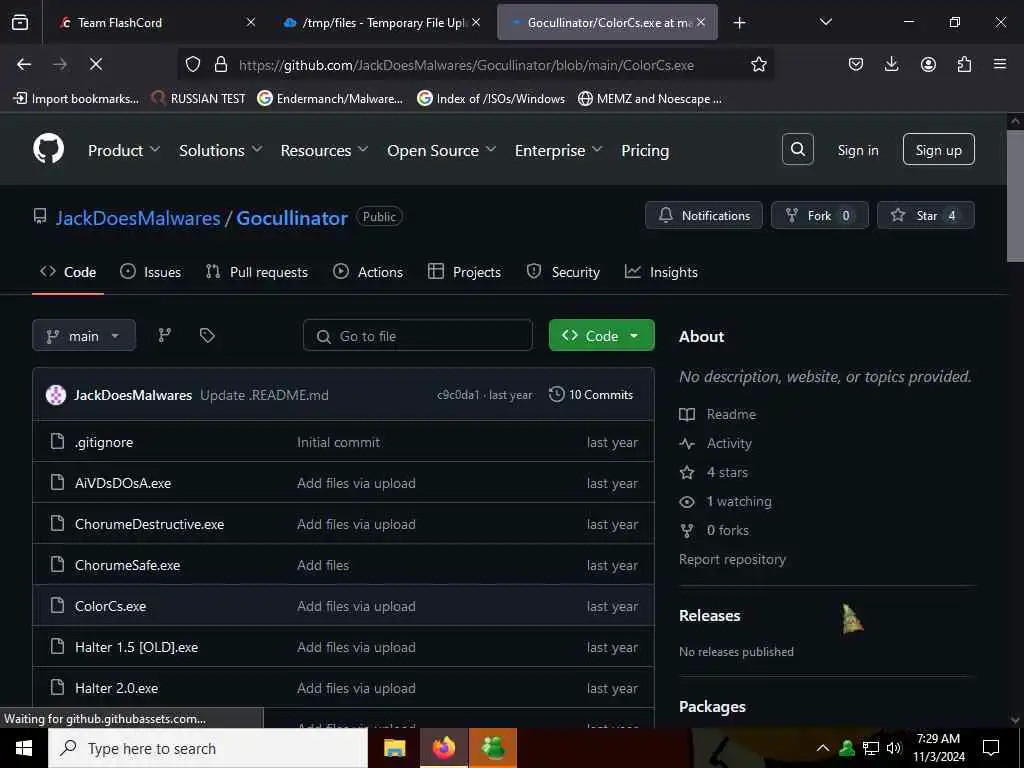Click the Go to file search field

point(418,336)
